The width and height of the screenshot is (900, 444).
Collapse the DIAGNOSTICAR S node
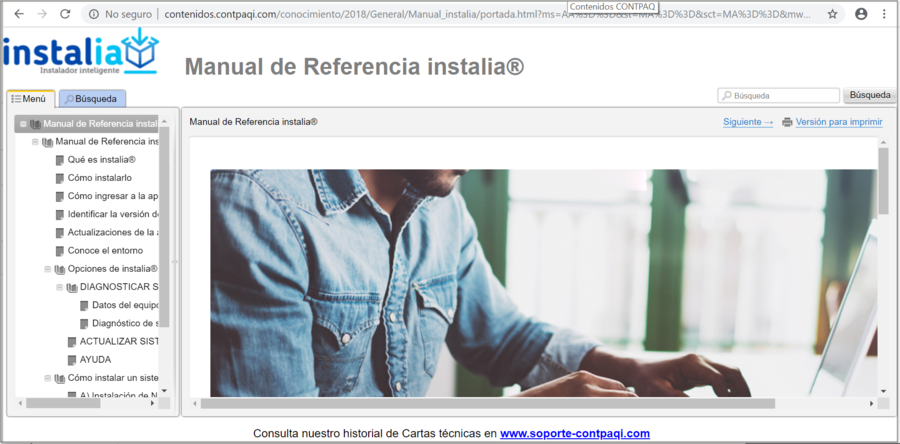tap(59, 287)
